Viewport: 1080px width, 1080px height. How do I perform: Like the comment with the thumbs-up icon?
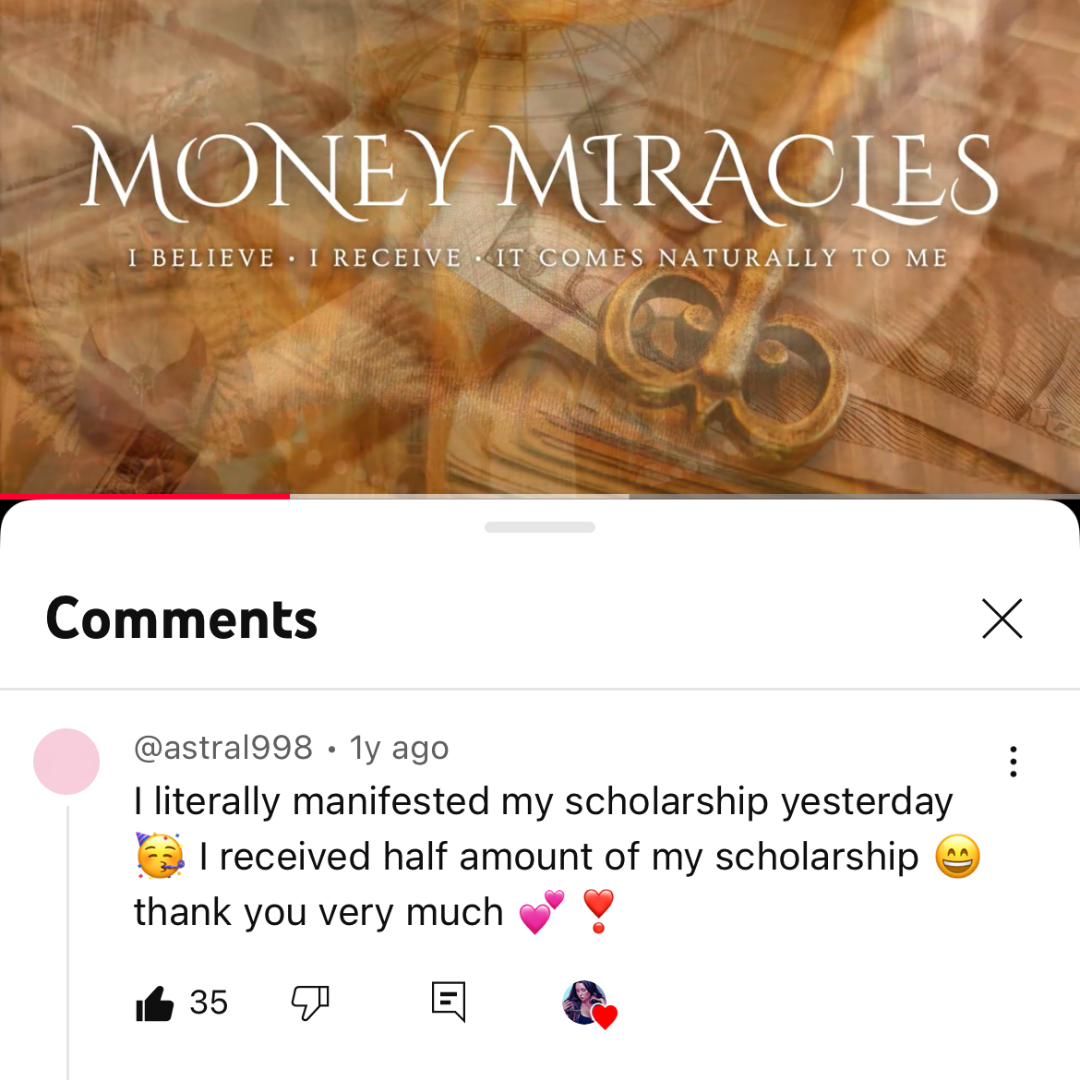pos(154,1003)
